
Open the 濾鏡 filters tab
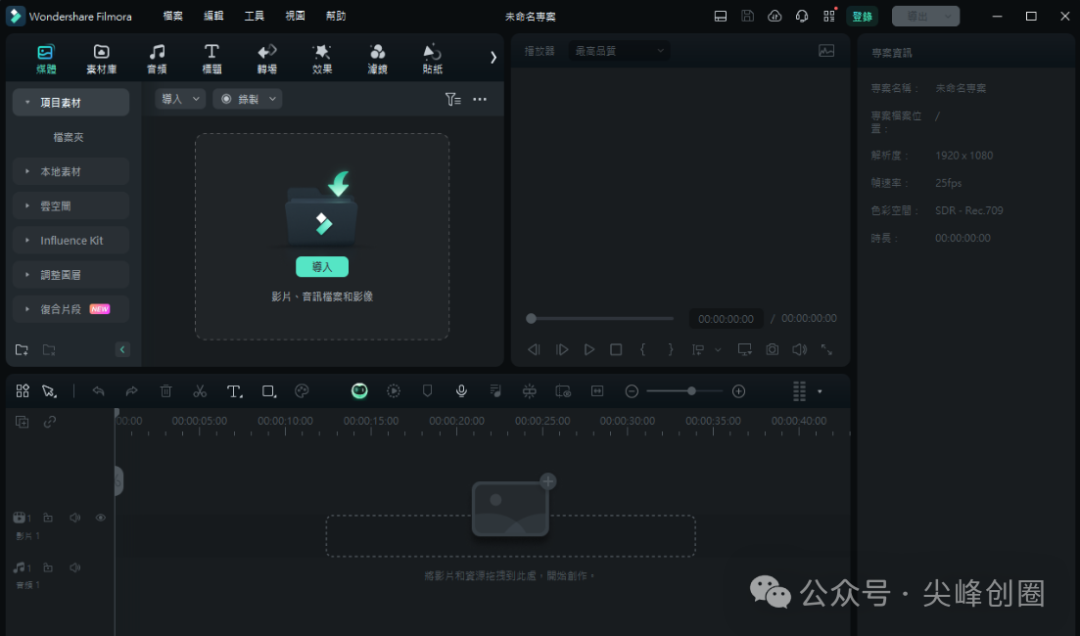pyautogui.click(x=377, y=59)
